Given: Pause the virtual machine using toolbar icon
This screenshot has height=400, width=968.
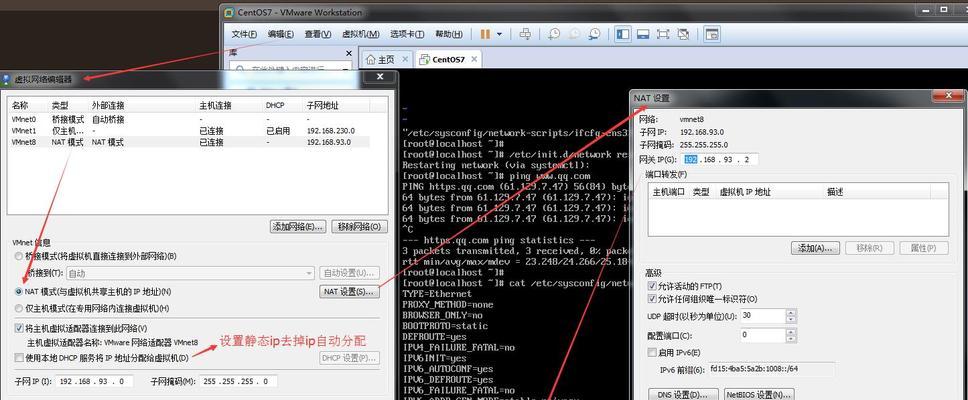Looking at the screenshot, I should [x=485, y=34].
